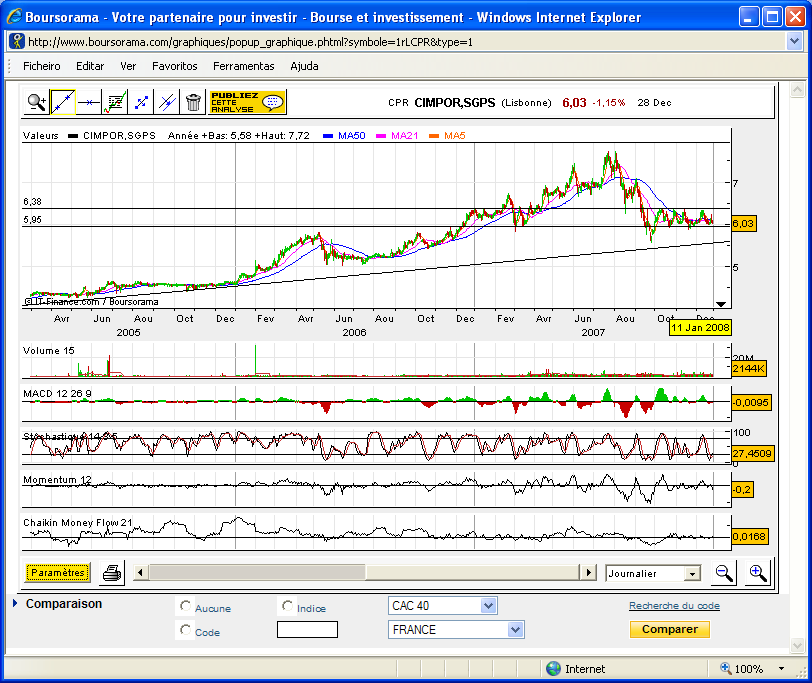Click the MA50 legend label

352,136
